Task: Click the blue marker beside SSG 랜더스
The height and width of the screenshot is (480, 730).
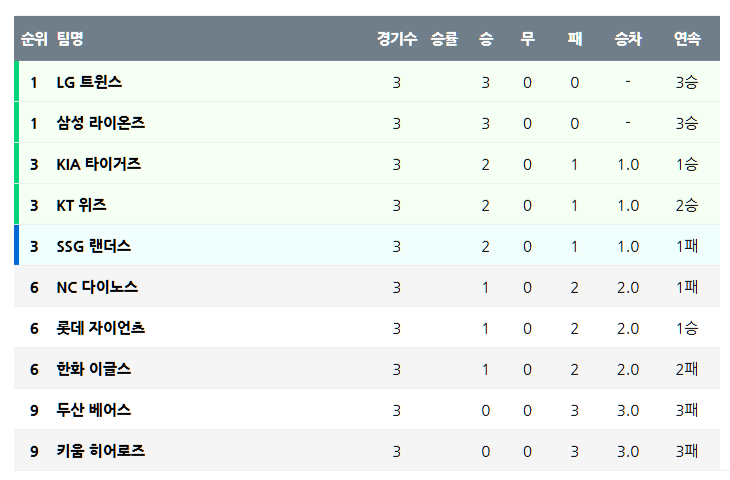Action: (17, 246)
